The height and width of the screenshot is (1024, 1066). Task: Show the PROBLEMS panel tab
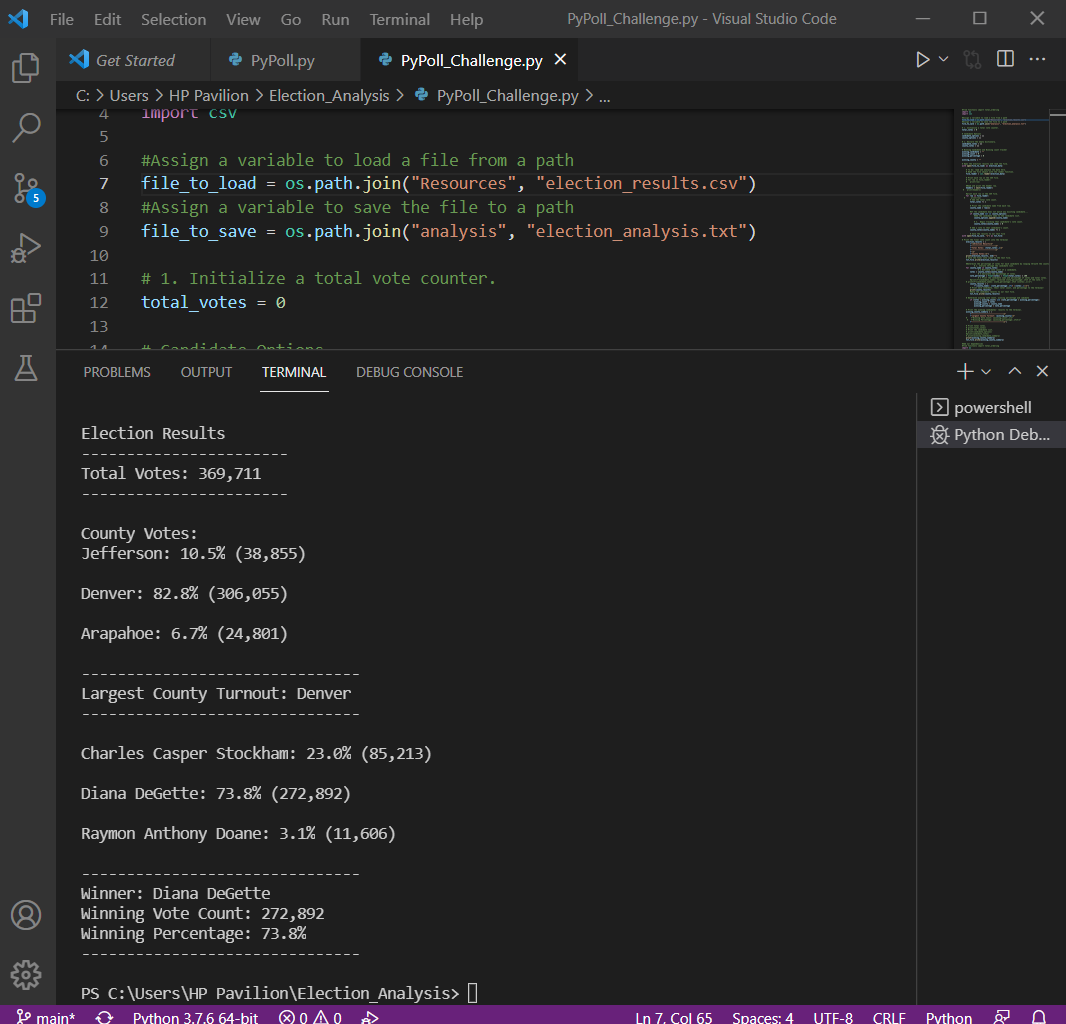tap(117, 372)
